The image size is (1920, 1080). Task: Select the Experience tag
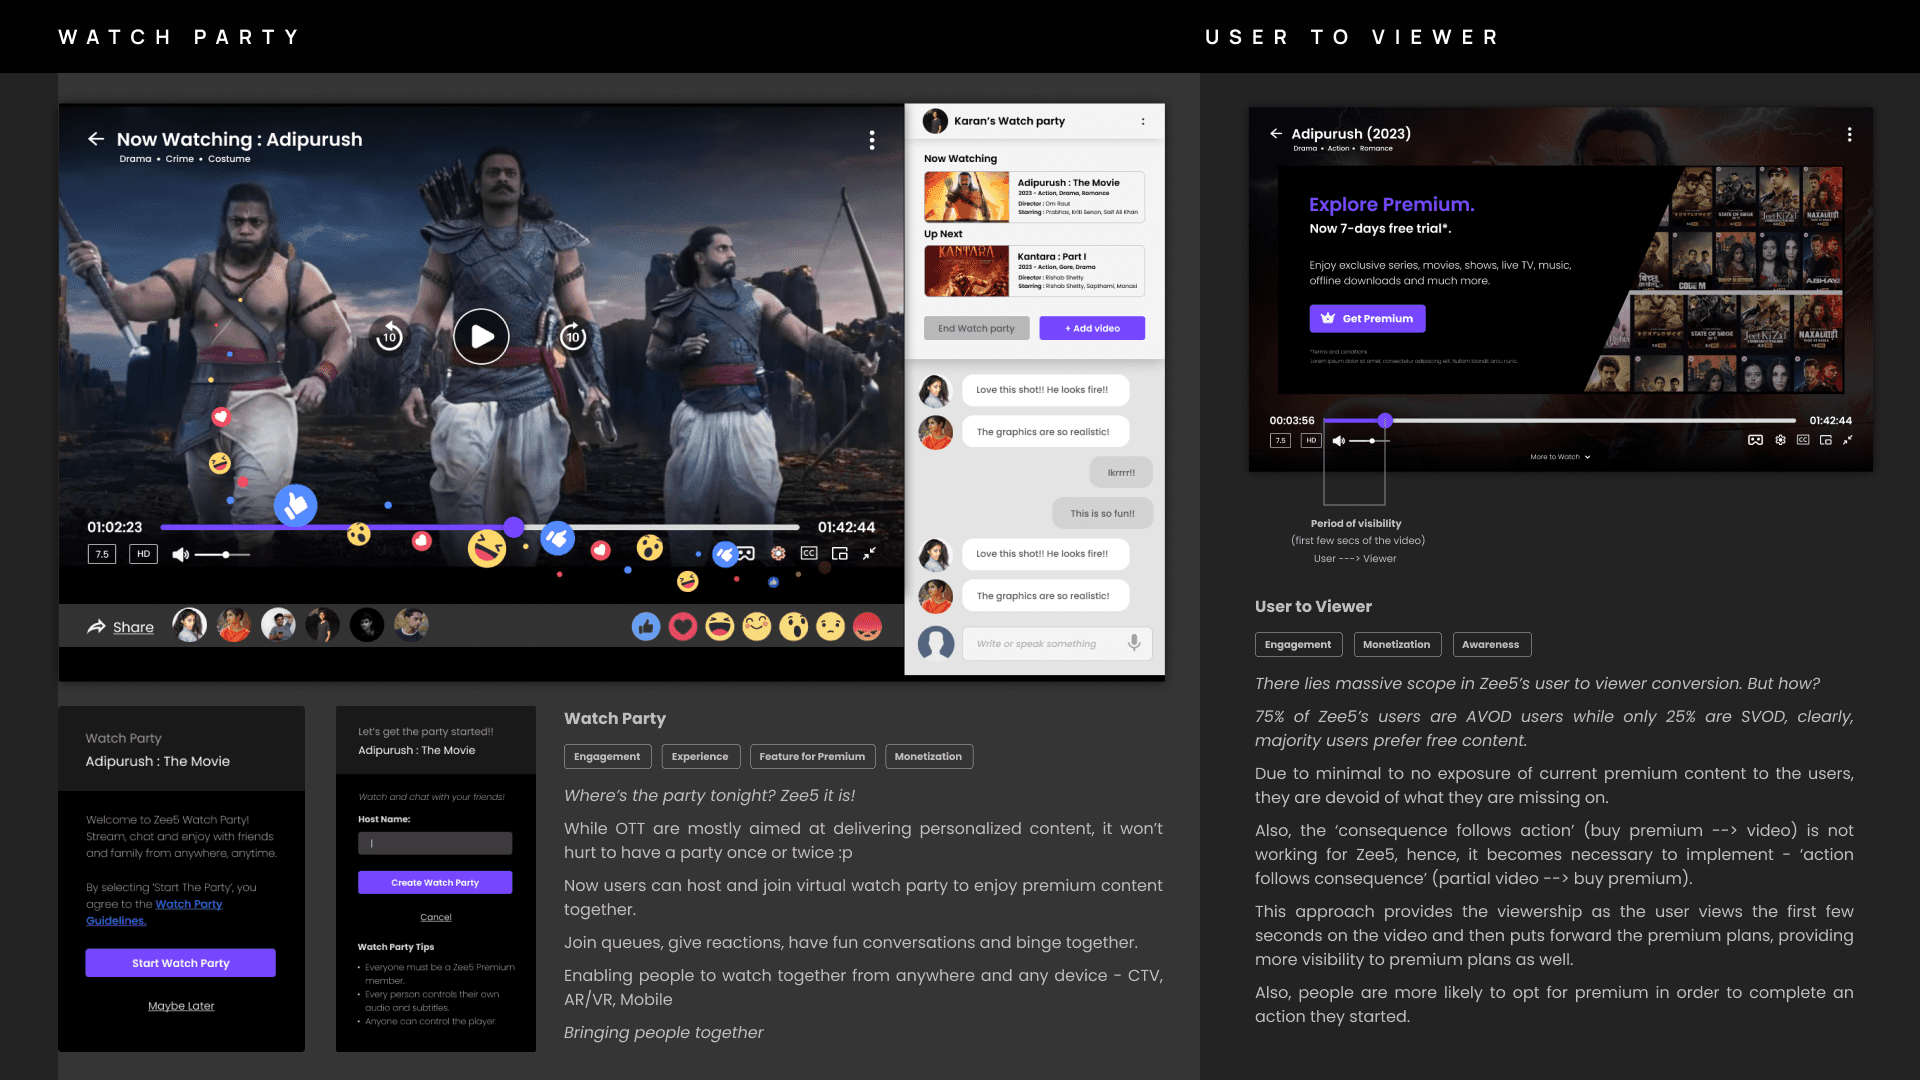click(701, 757)
